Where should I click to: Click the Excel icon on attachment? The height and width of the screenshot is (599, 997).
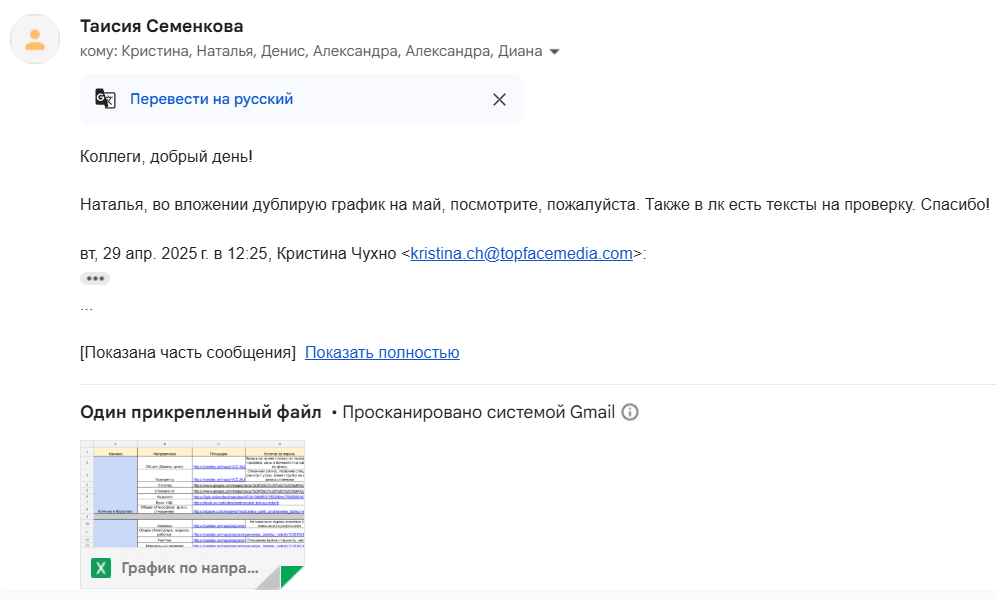pos(100,568)
